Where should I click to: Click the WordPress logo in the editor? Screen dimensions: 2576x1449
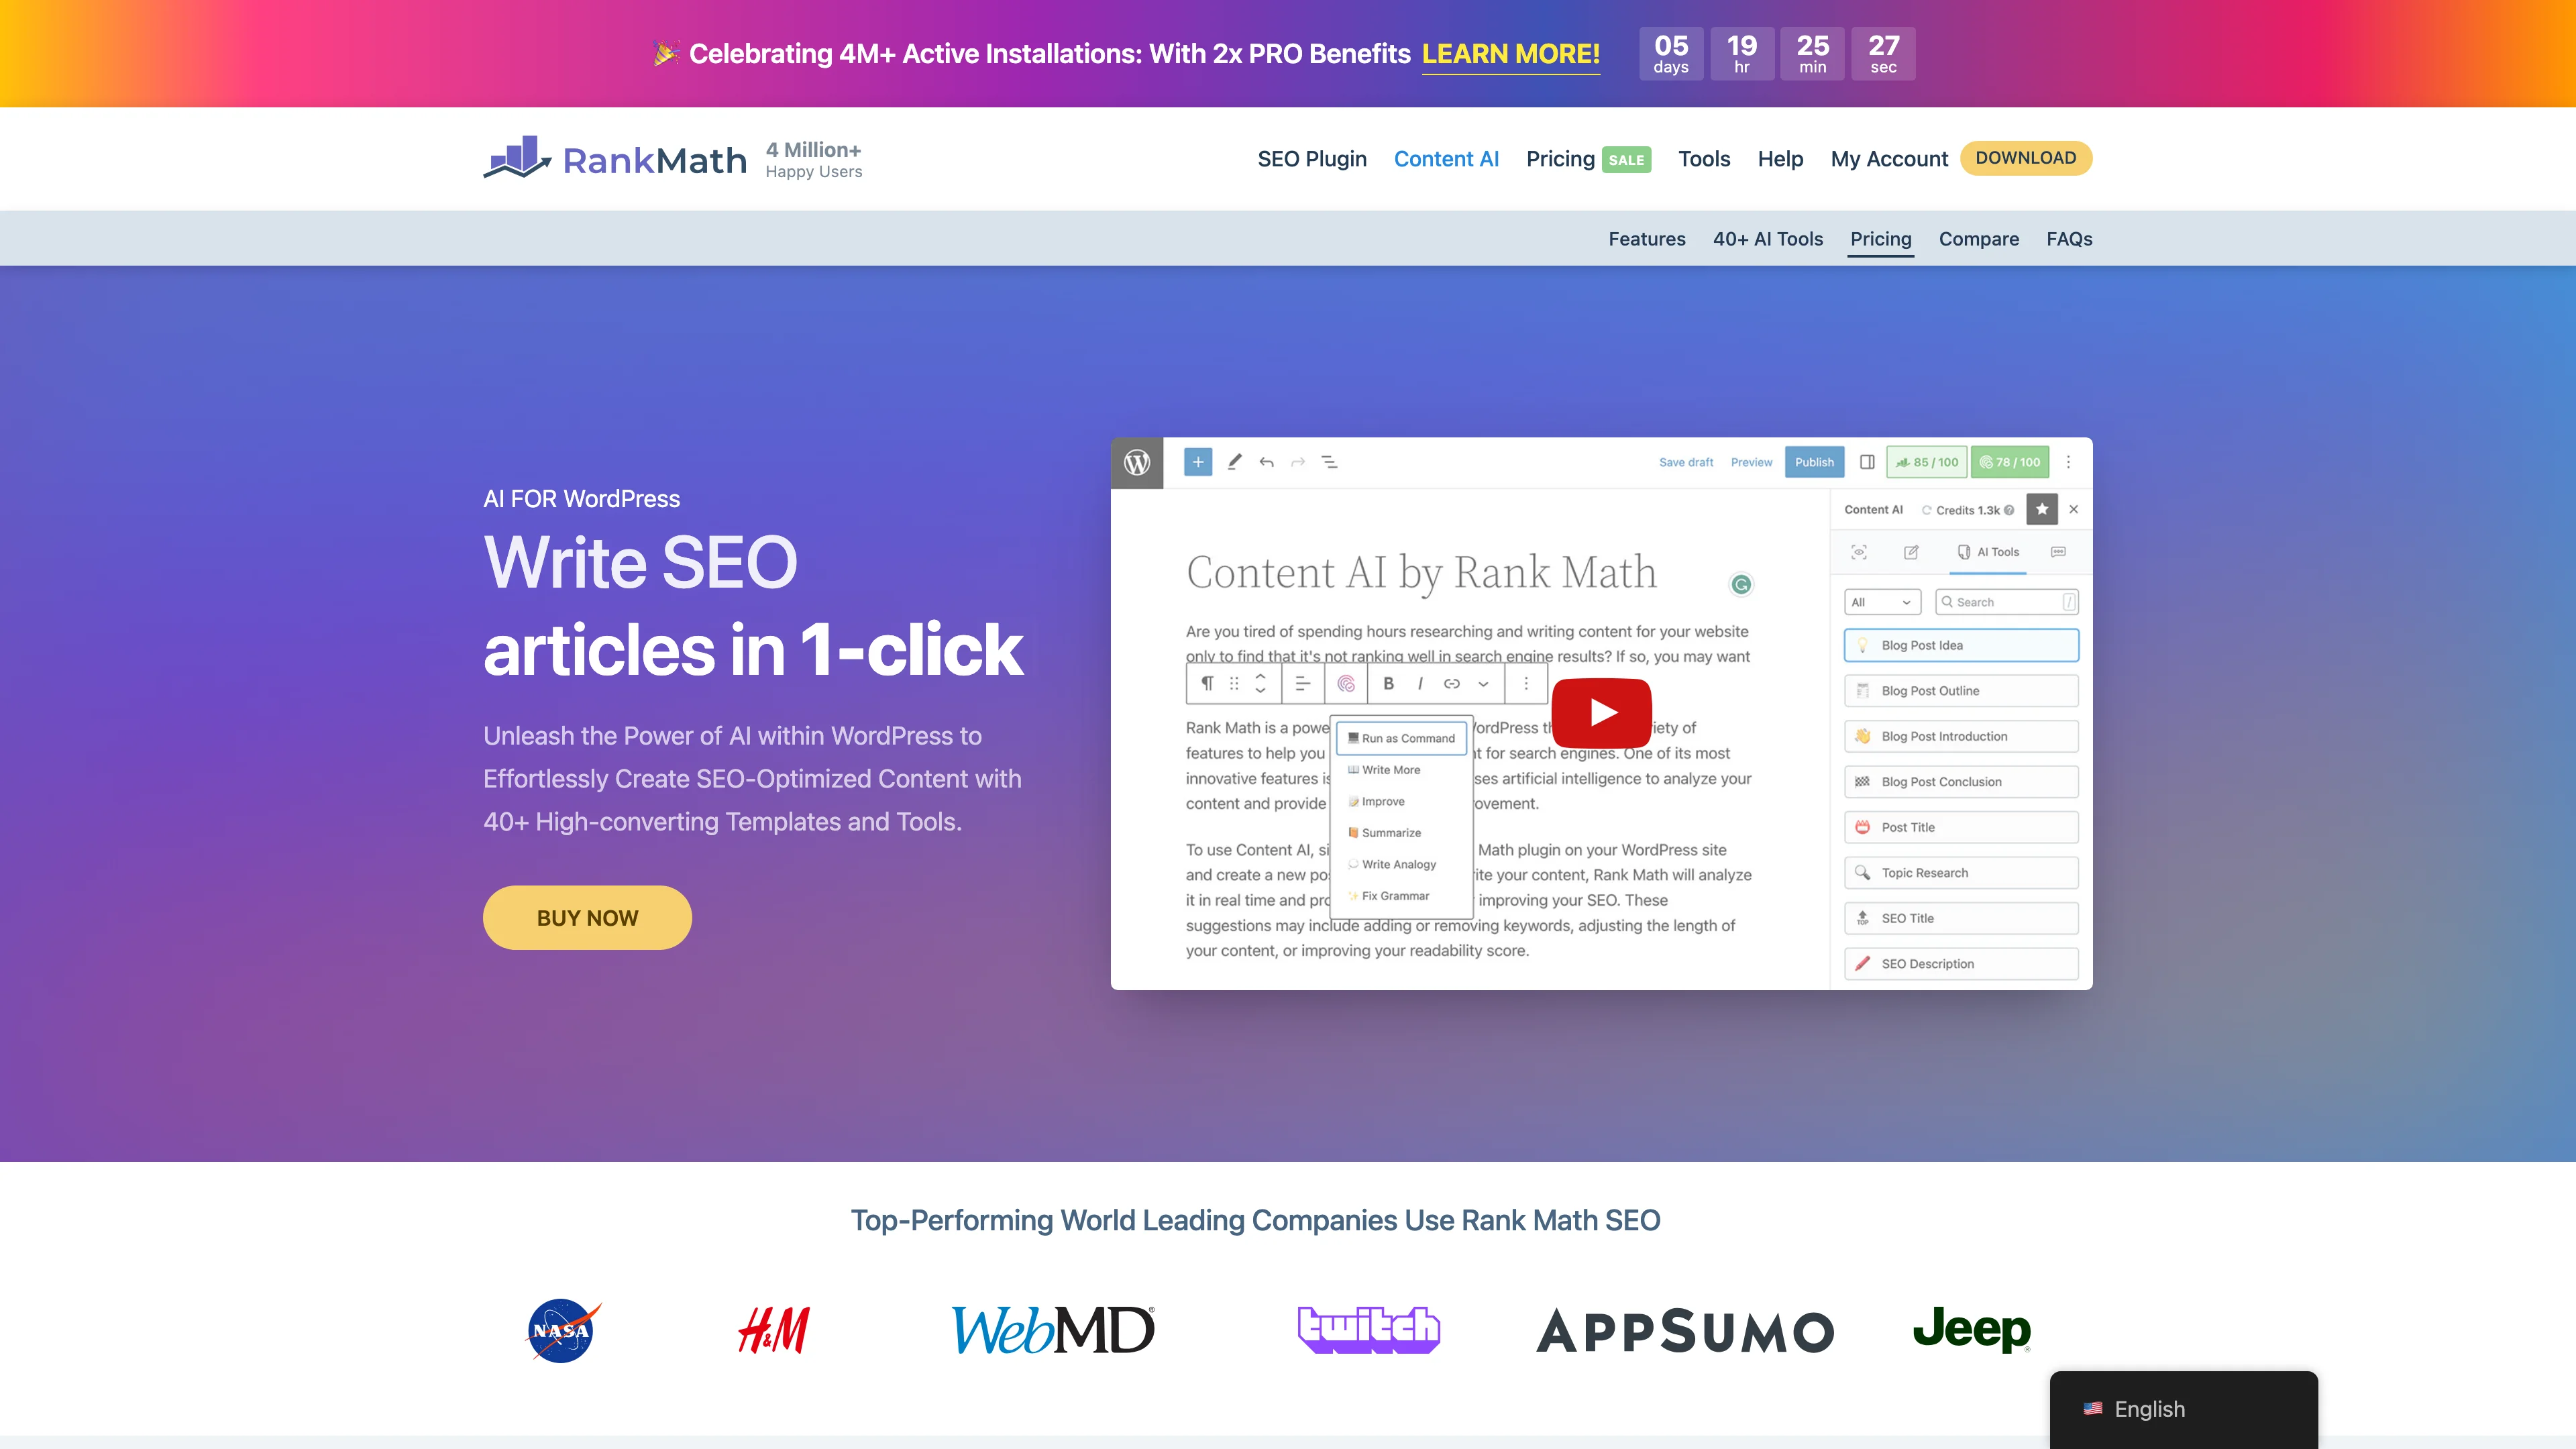click(1137, 463)
